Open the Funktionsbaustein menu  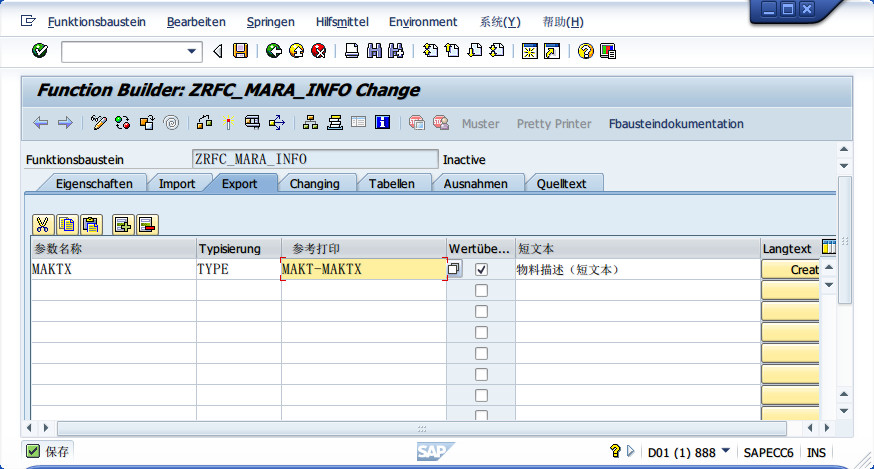[x=96, y=22]
